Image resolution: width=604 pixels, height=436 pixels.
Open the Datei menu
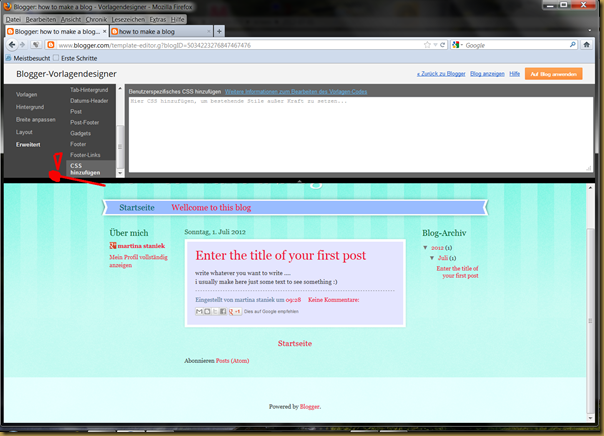13,19
